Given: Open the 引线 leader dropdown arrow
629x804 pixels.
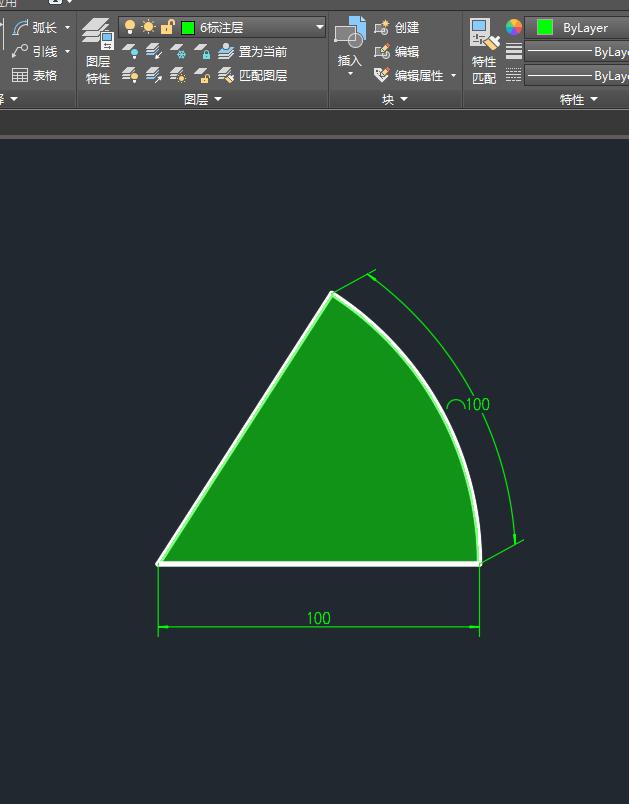Looking at the screenshot, I should (67, 51).
